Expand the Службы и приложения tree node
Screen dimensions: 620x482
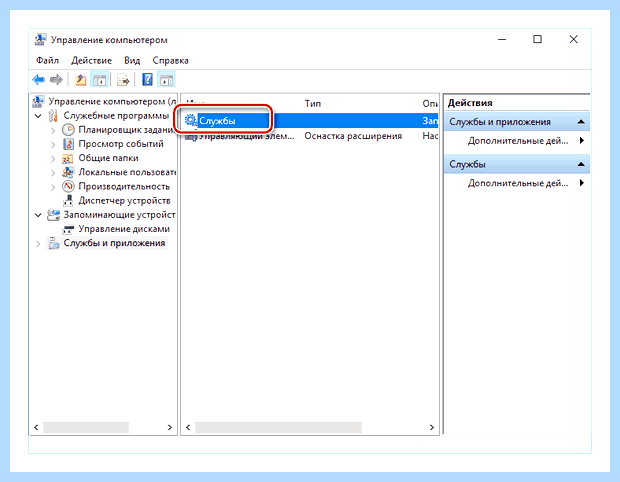tap(38, 244)
